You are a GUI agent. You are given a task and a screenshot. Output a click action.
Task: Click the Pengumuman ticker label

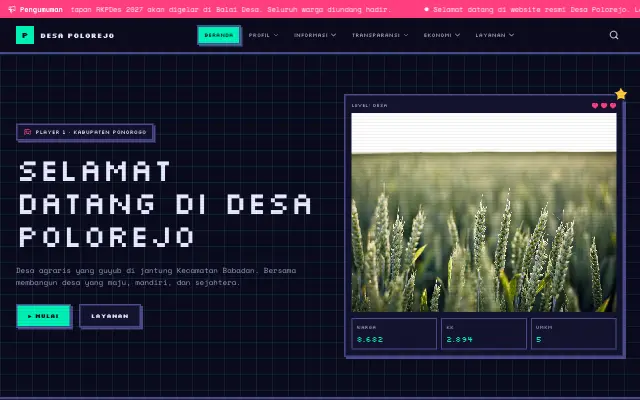pyautogui.click(x=41, y=9)
